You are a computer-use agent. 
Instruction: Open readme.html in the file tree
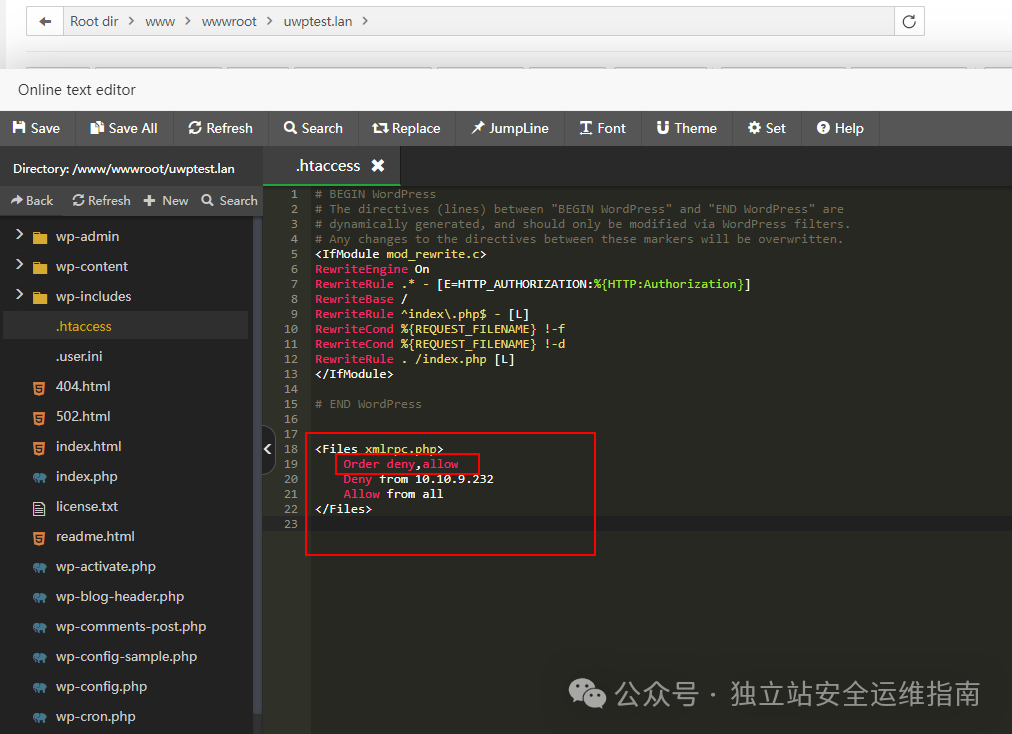point(95,536)
